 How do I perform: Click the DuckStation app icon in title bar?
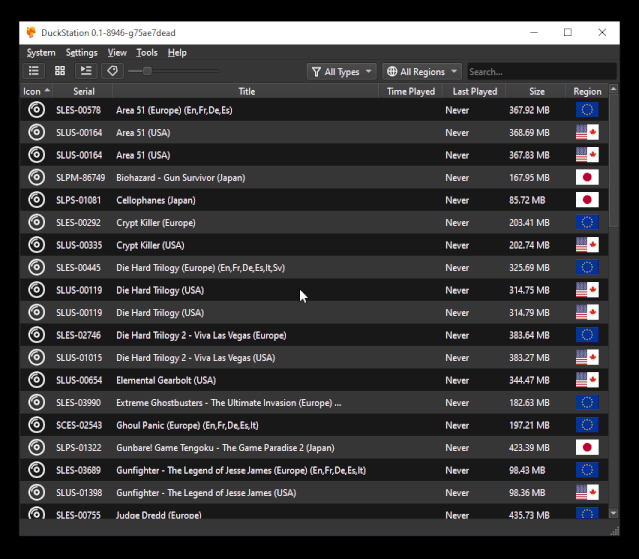click(x=31, y=33)
